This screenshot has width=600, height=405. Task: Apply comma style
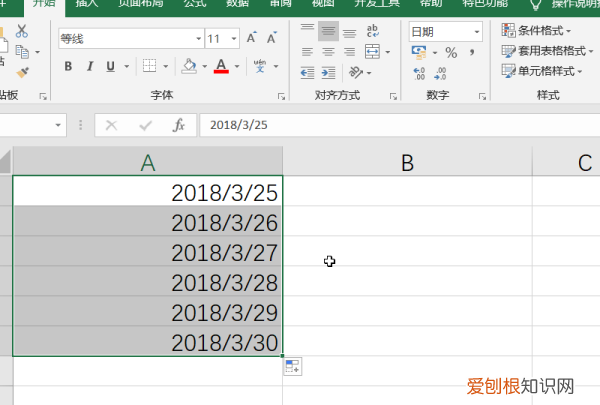click(x=472, y=52)
